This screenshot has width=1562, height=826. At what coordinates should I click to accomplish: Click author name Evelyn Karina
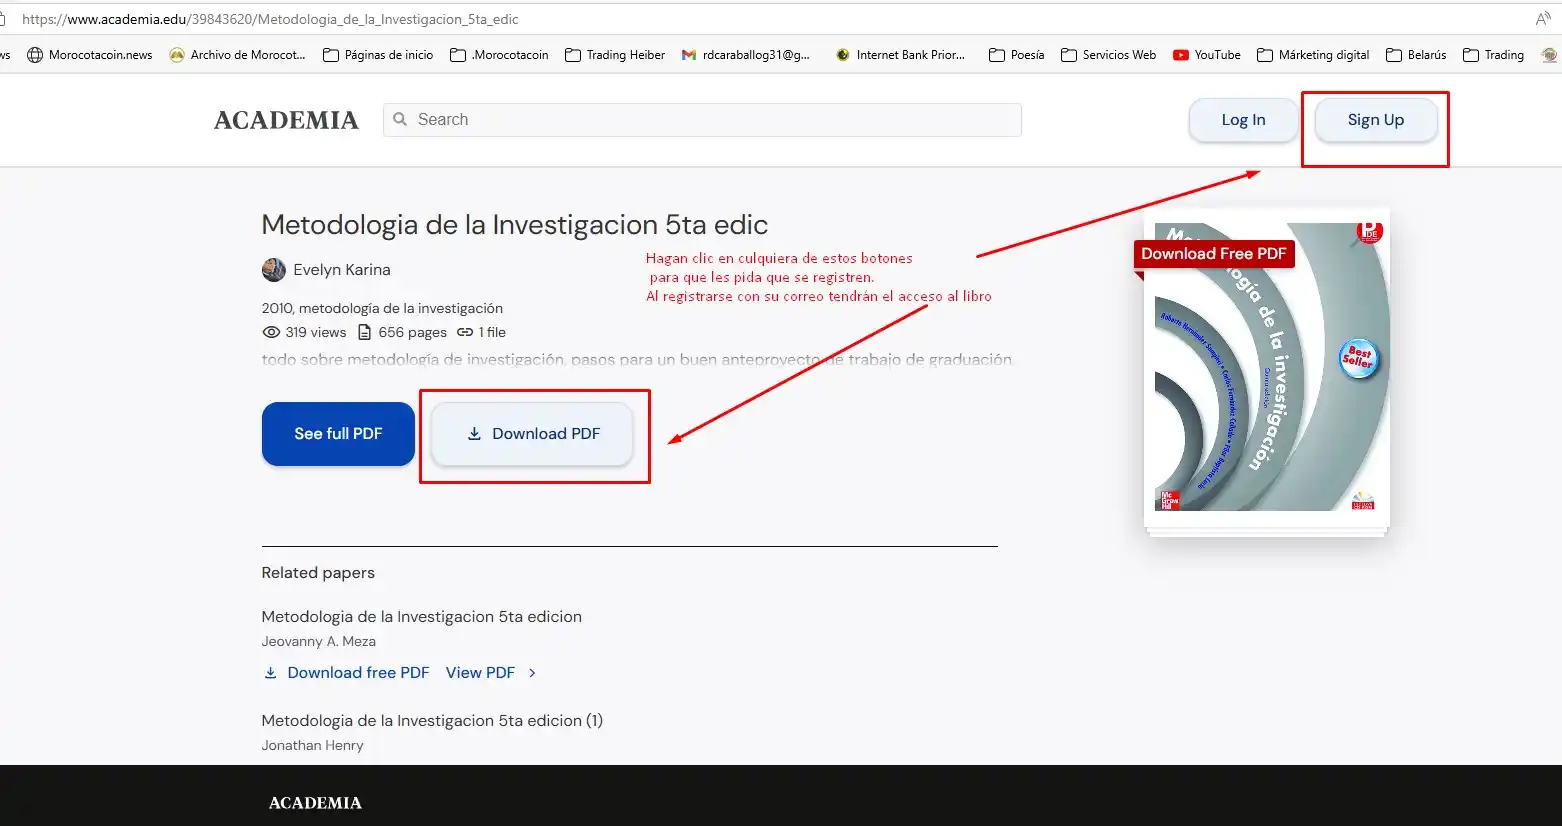pyautogui.click(x=342, y=270)
